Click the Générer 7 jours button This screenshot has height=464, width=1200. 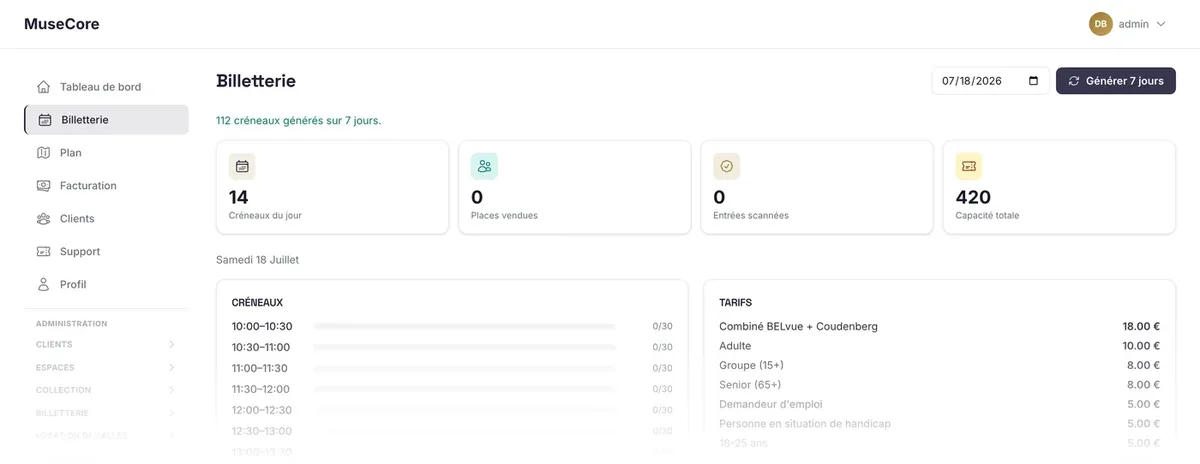[1116, 81]
